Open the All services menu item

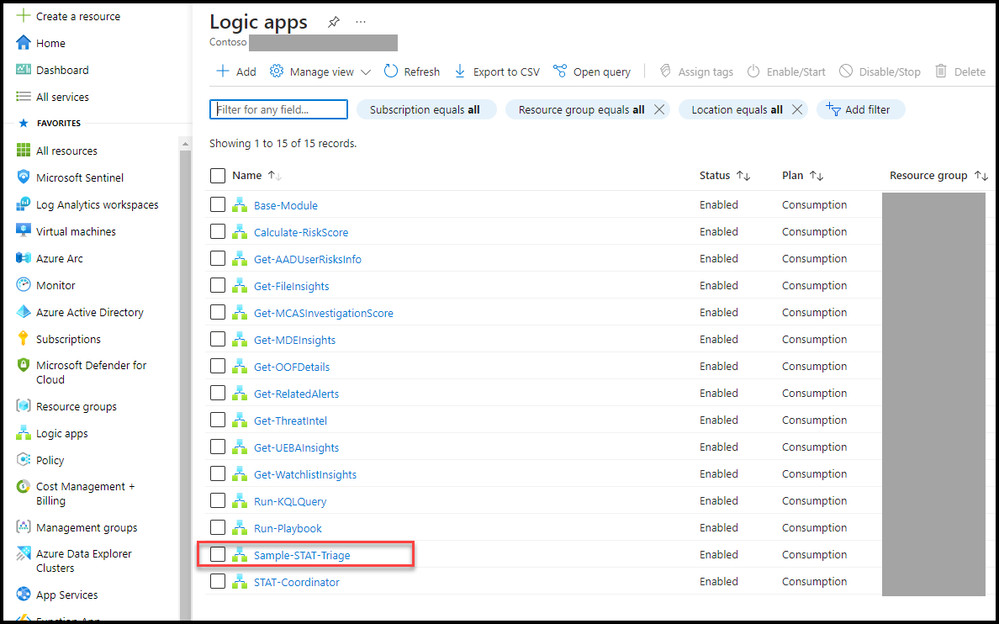pyautogui.click(x=62, y=97)
